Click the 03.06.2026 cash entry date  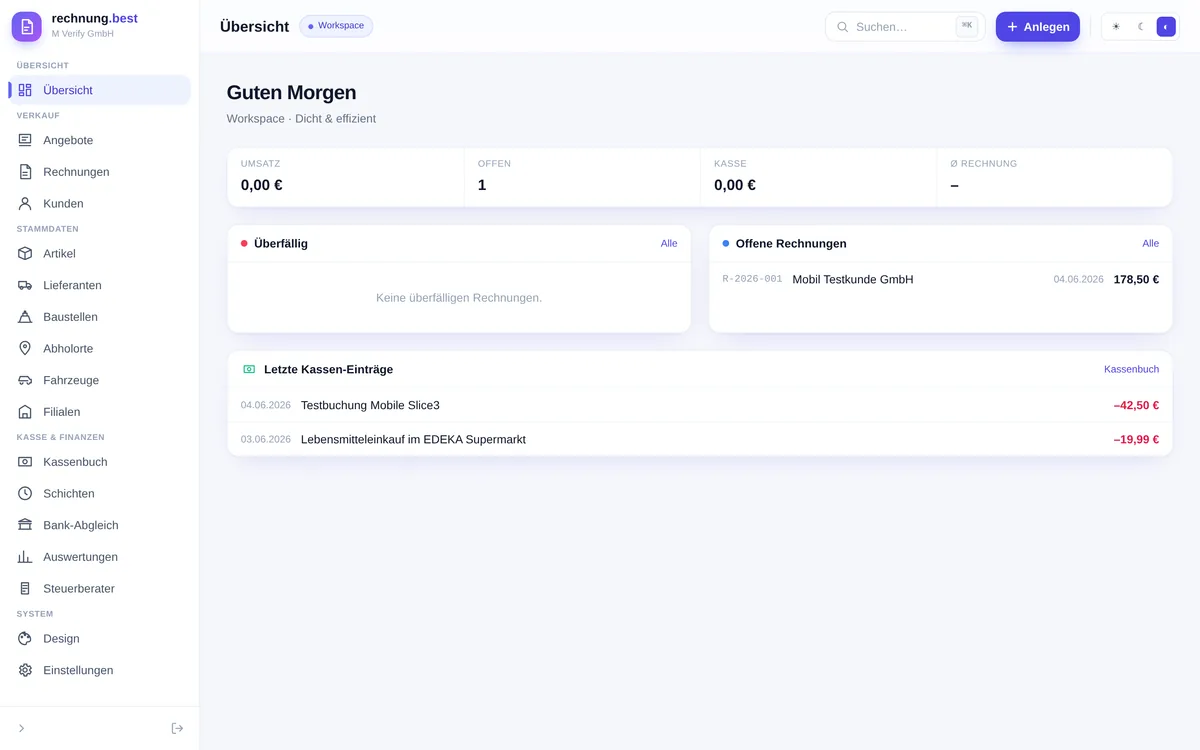click(266, 439)
